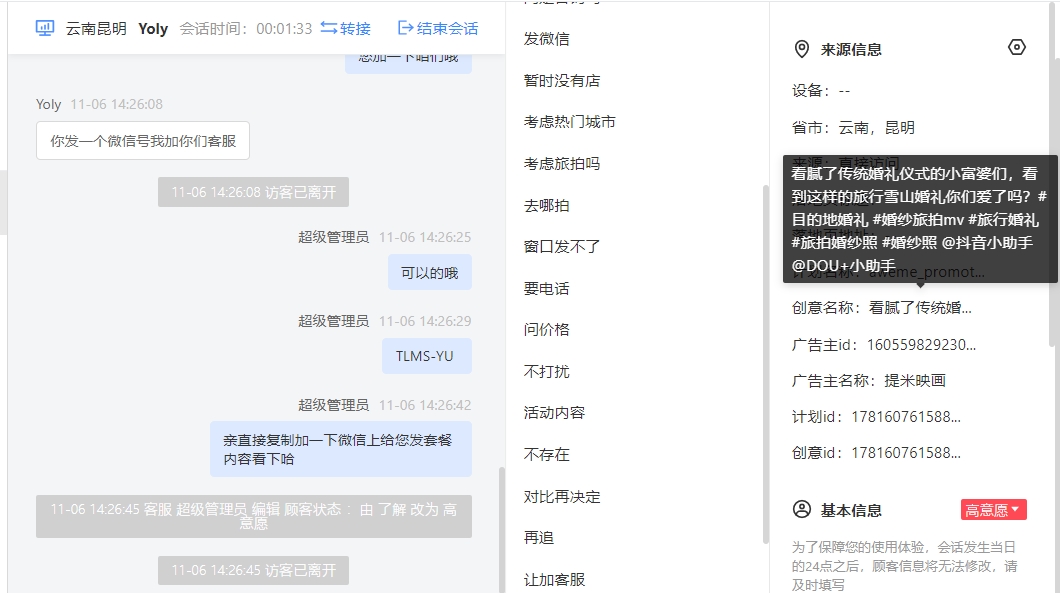
Task: Select quick reply 暂时没有店
Action: 562,81
